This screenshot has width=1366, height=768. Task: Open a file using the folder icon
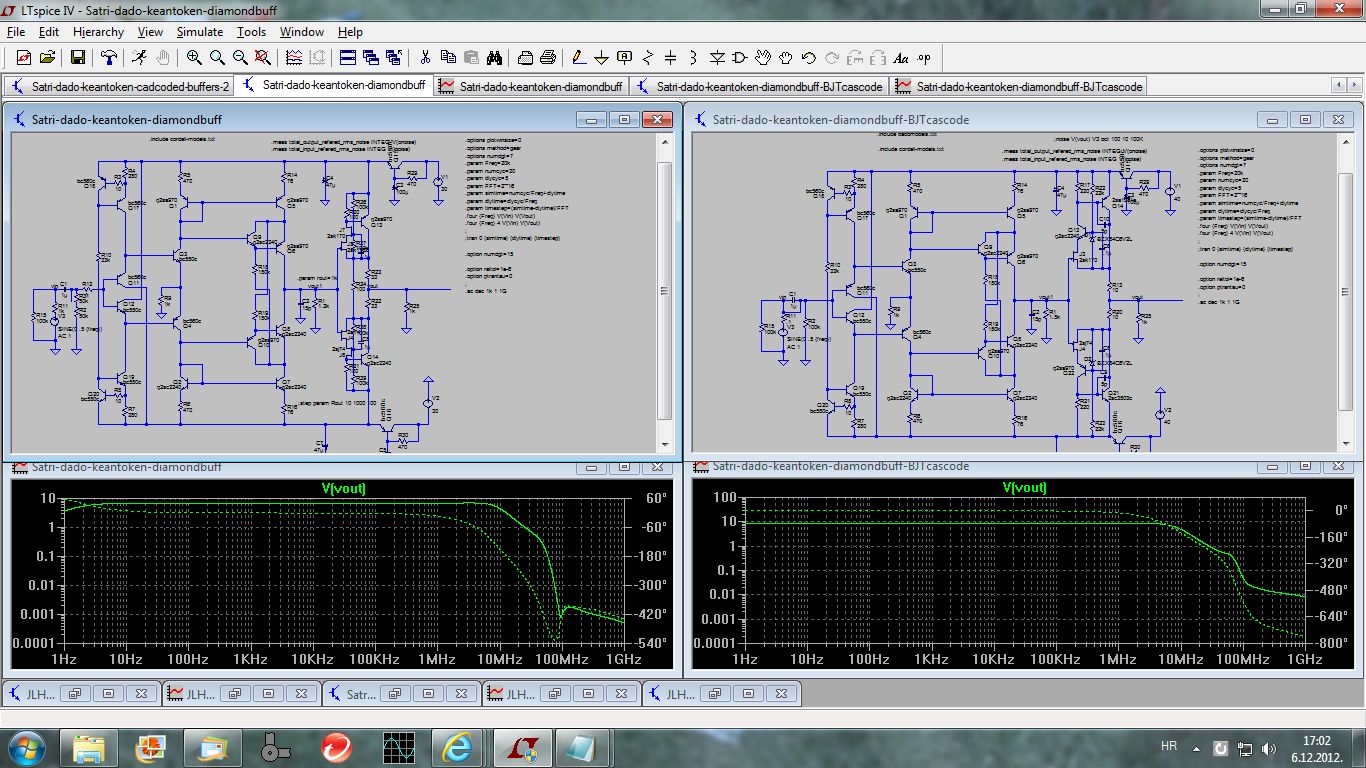(47, 57)
